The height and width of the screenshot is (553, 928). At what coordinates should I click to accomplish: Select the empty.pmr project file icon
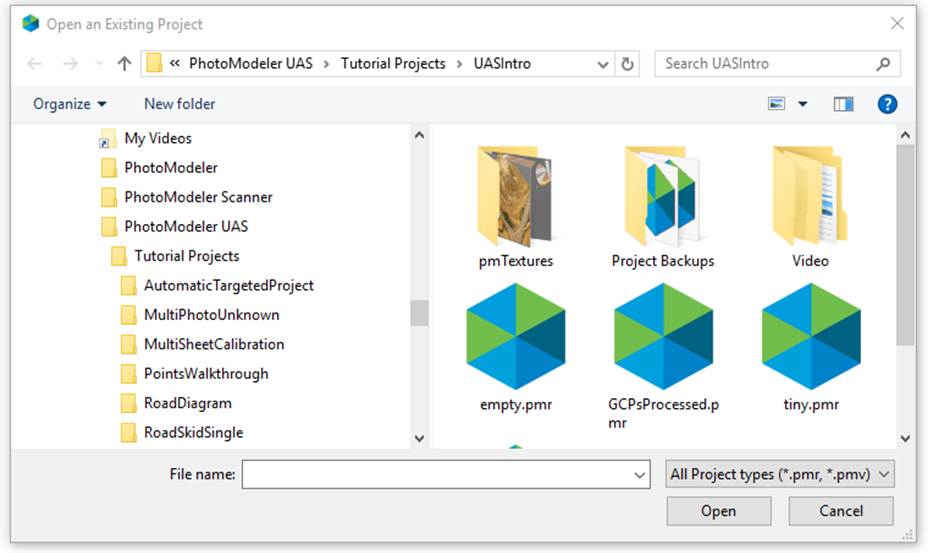[x=515, y=336]
